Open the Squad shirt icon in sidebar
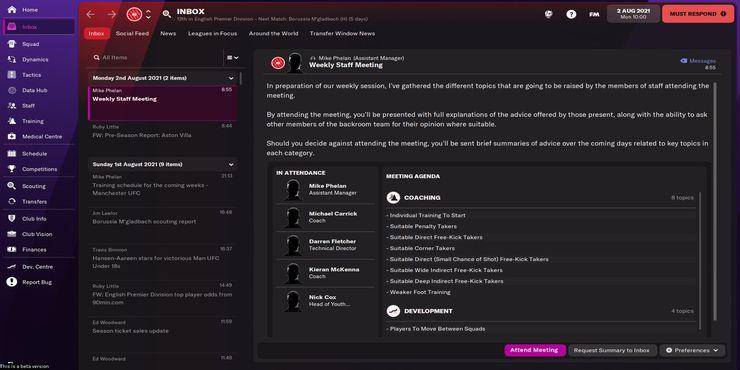 tap(12, 44)
